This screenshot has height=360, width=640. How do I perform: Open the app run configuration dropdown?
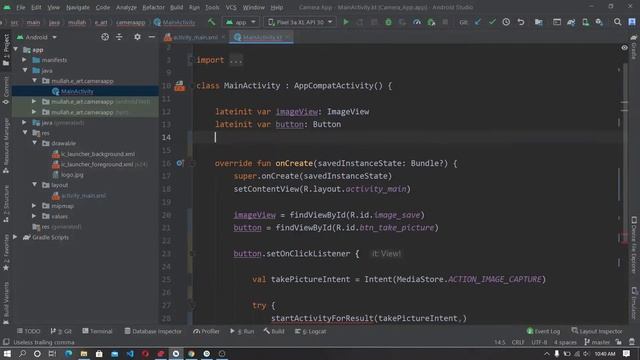point(241,22)
